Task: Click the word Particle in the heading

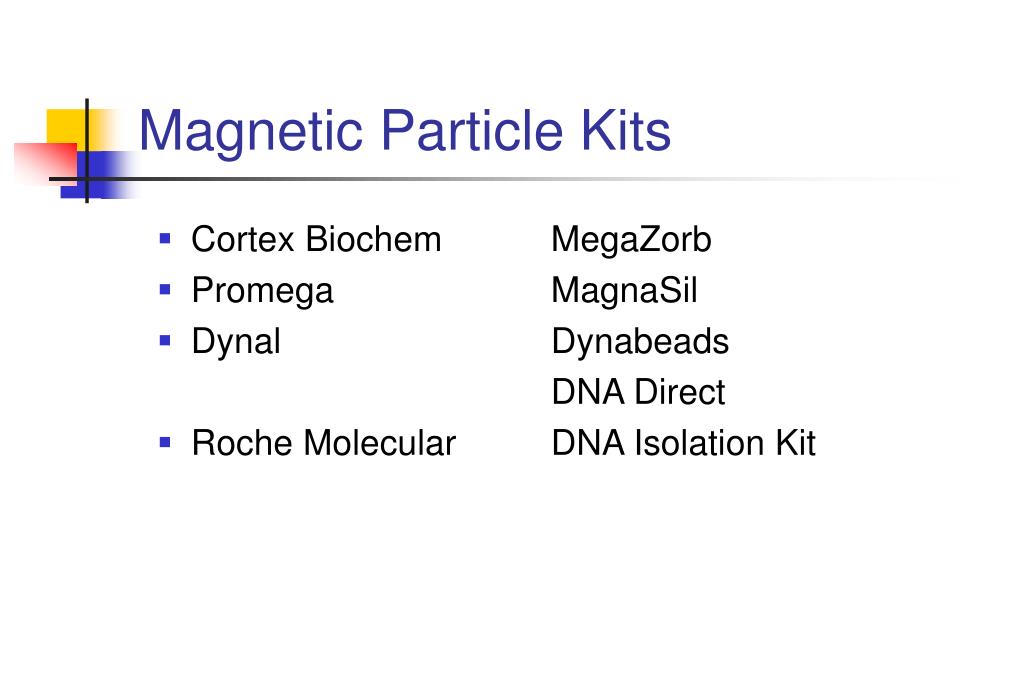Action: click(472, 131)
